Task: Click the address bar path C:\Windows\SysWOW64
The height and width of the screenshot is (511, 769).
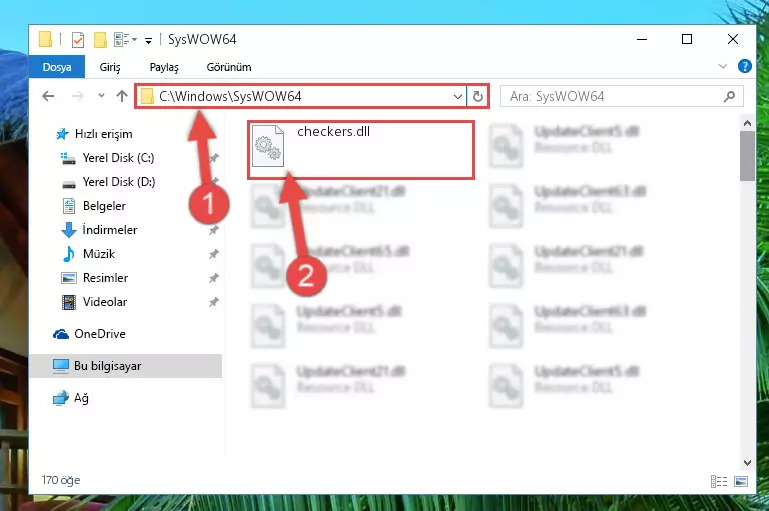Action: coord(230,96)
